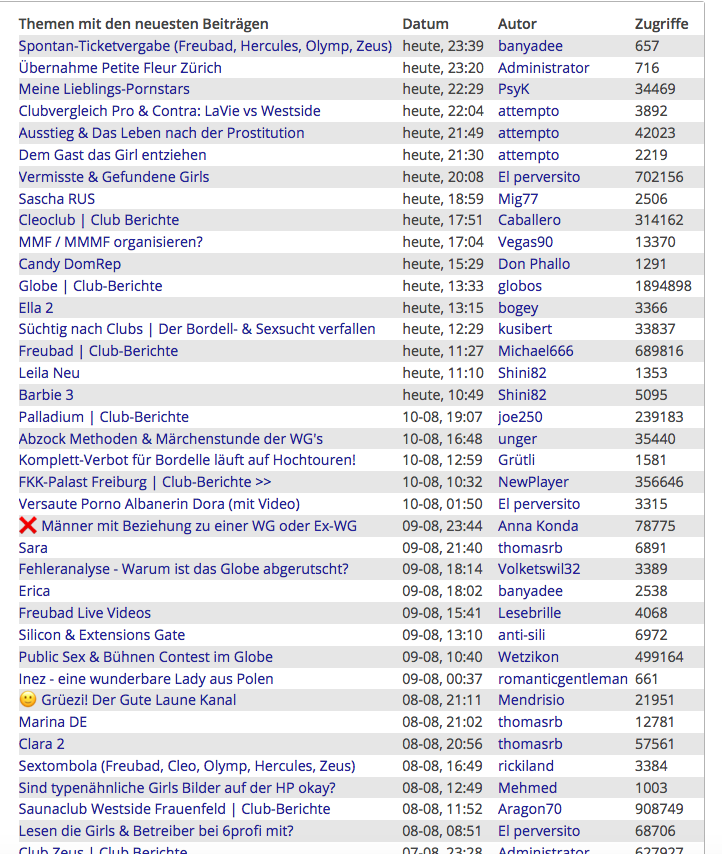Open the Cleoclub Club Berichte thread
The image size is (722, 854).
coord(99,220)
